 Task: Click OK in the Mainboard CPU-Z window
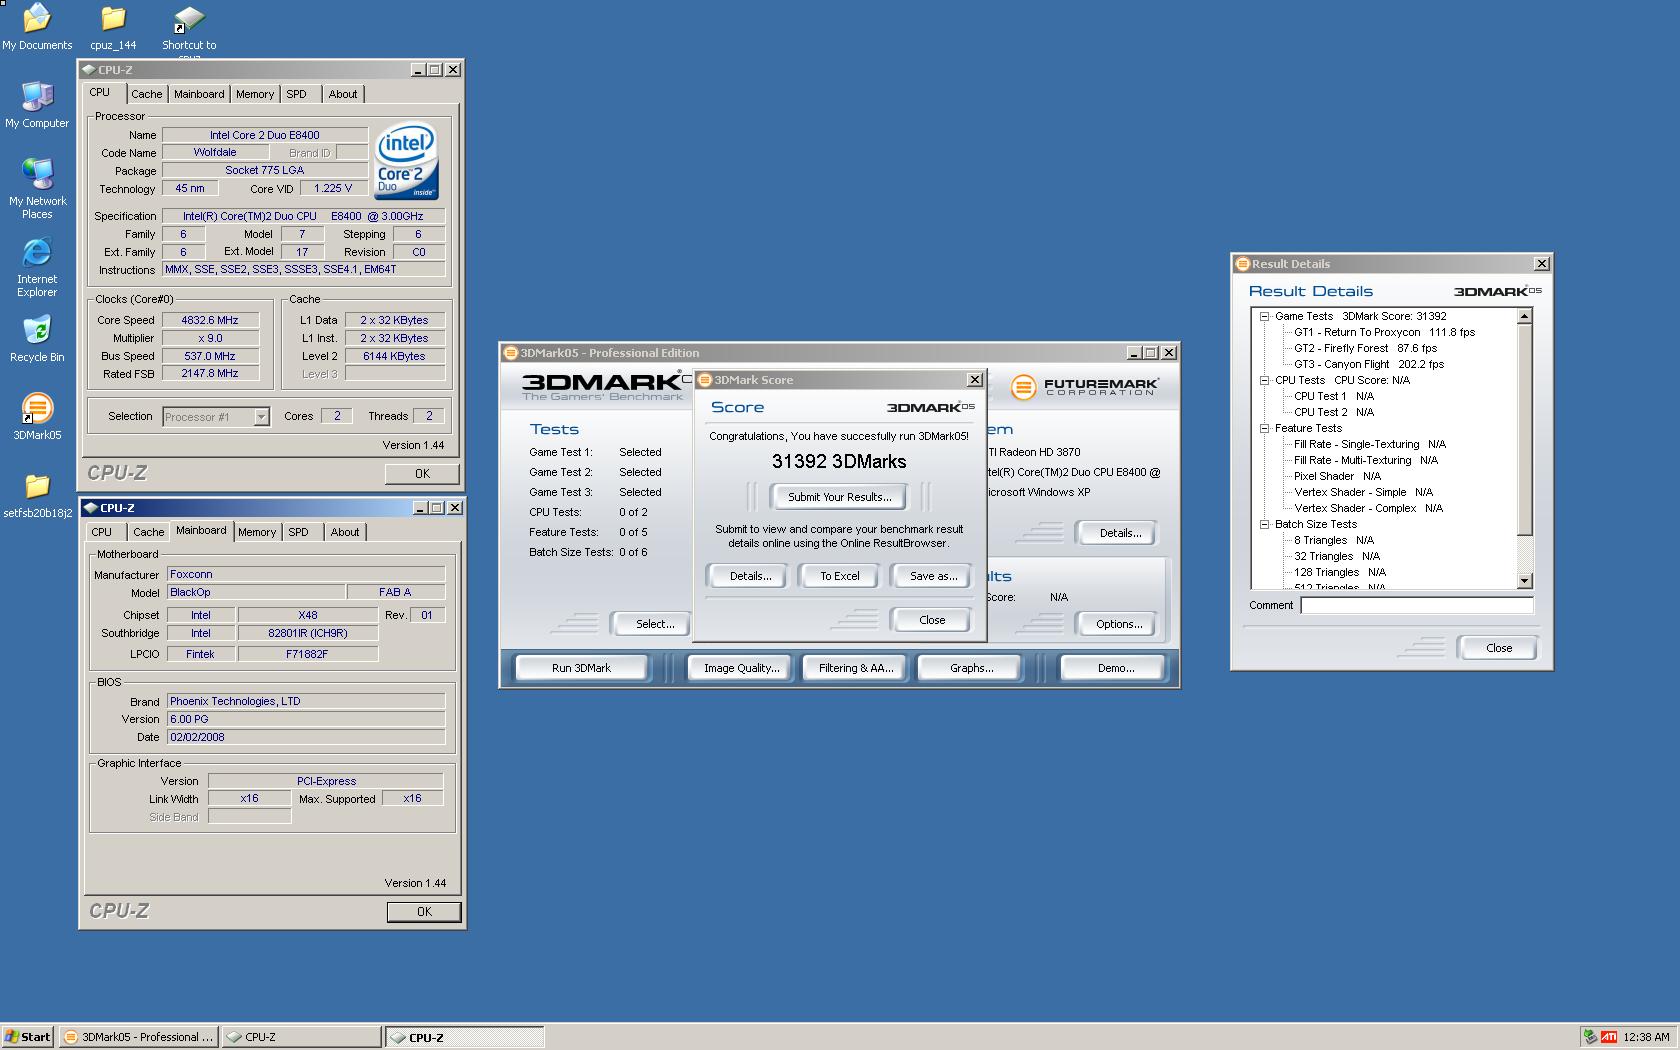(424, 912)
